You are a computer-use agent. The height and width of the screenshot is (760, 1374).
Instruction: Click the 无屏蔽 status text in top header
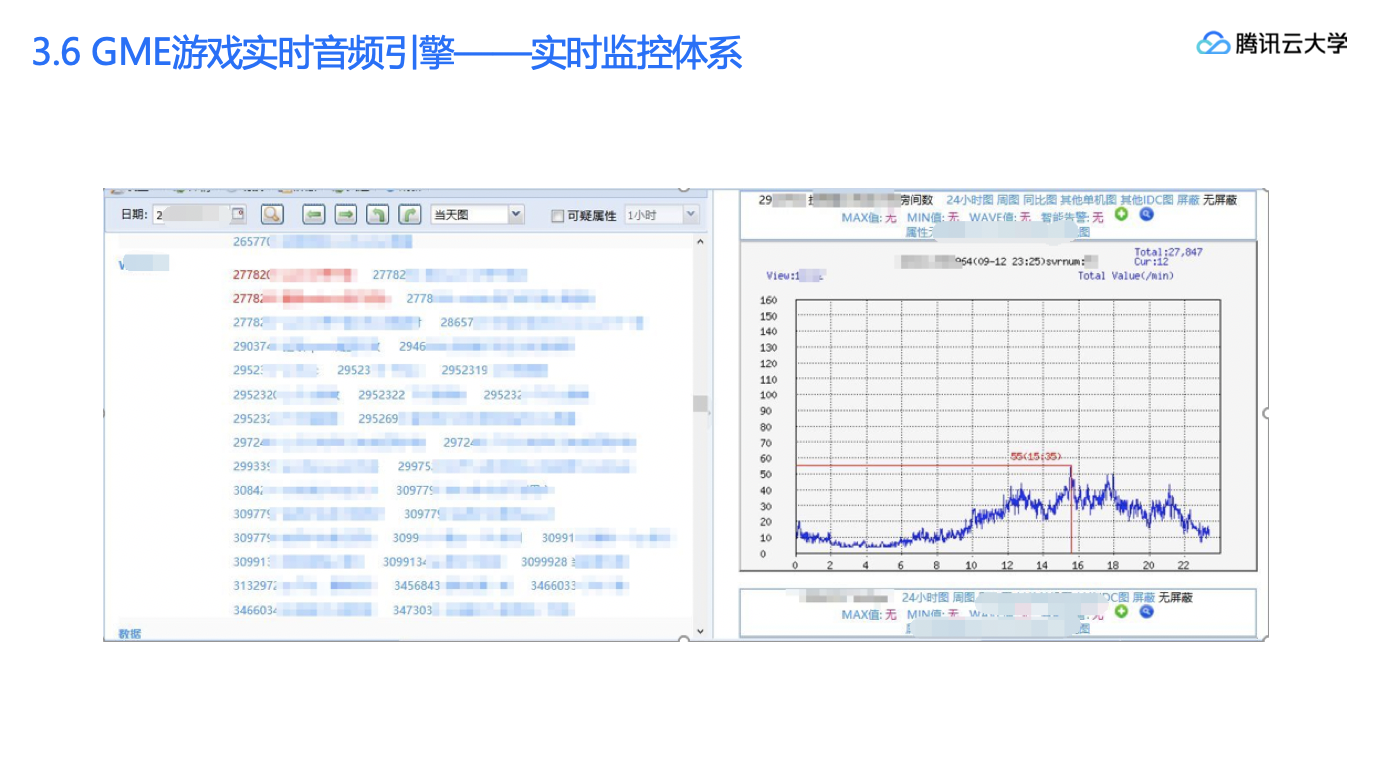coord(1219,200)
